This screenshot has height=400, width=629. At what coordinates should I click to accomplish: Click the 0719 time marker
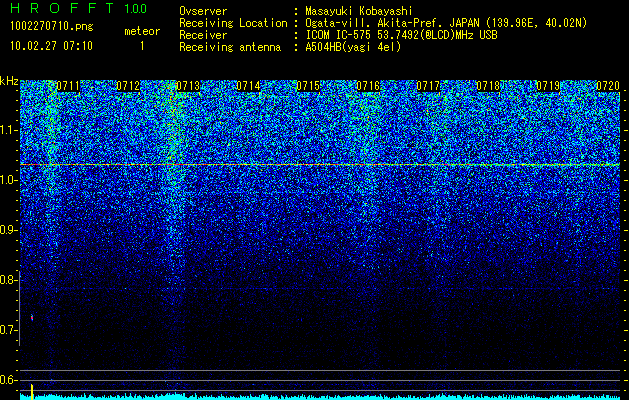pos(548,86)
